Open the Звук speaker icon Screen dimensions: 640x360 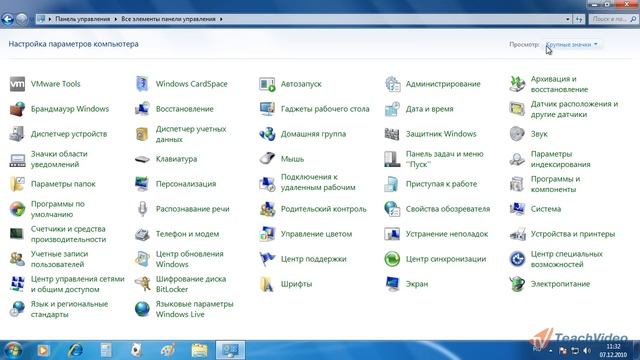point(517,134)
